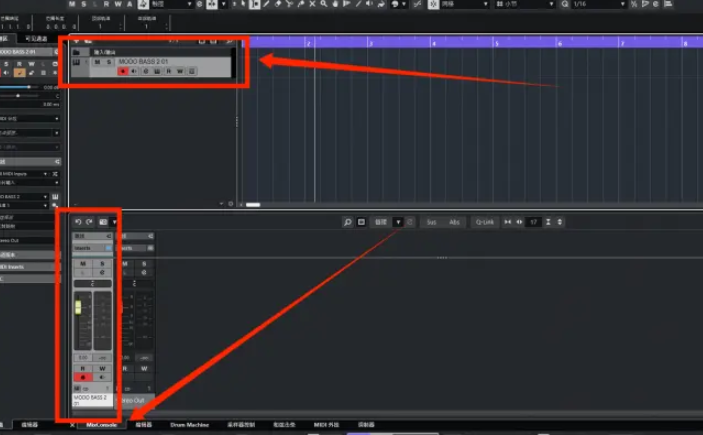Toggle Write automation on MODO BASS track
The width and height of the screenshot is (703, 435).
[180, 71]
